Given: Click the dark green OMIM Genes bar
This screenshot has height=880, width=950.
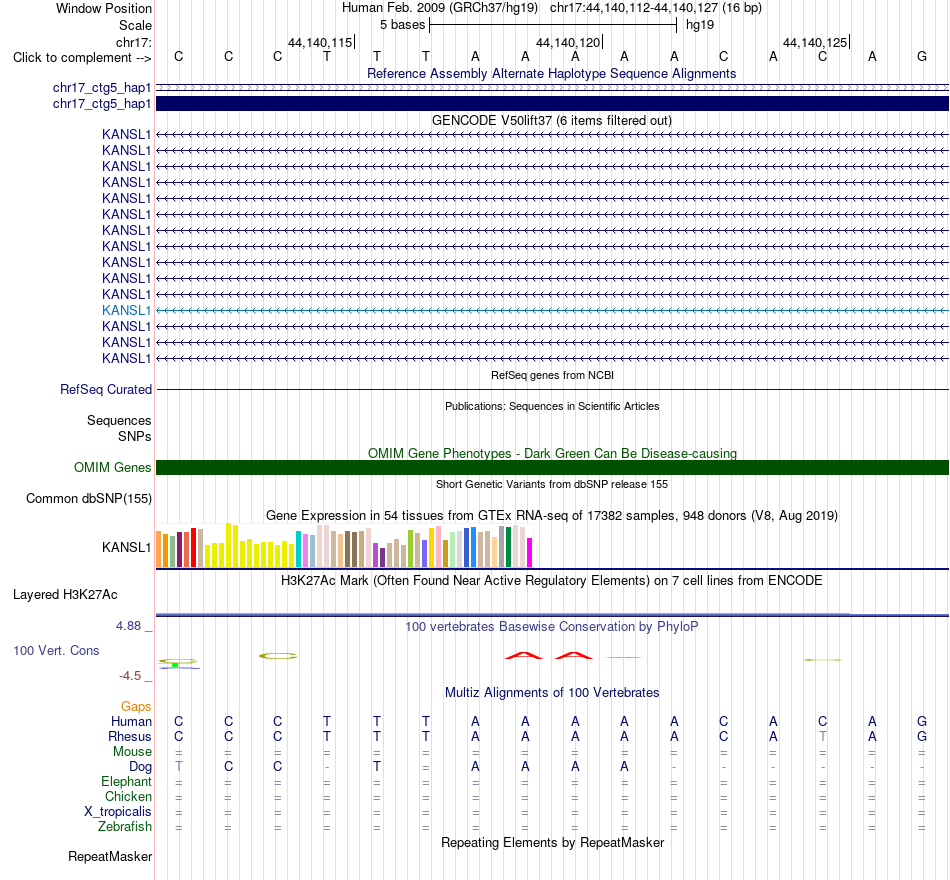Looking at the screenshot, I should click(x=552, y=467).
